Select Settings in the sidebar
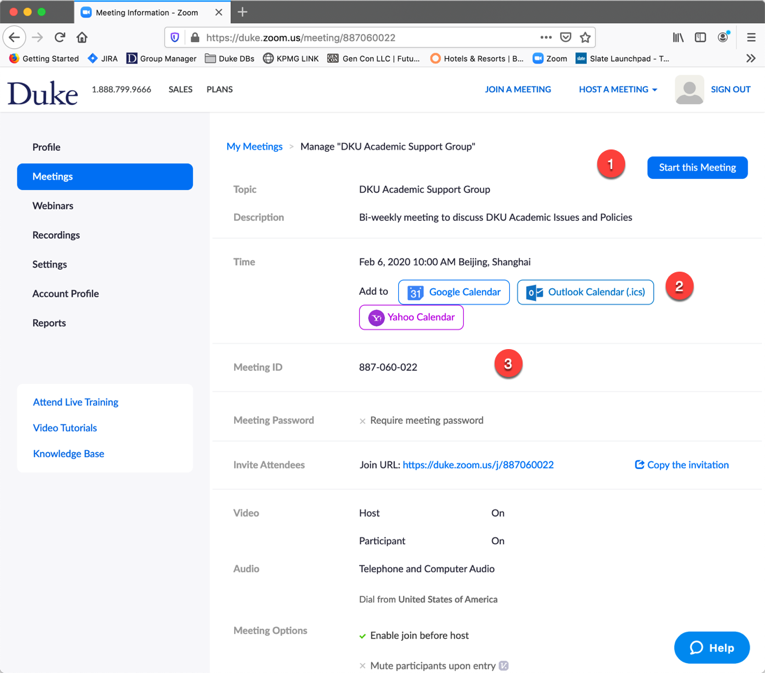Image resolution: width=765 pixels, height=673 pixels. (x=50, y=265)
